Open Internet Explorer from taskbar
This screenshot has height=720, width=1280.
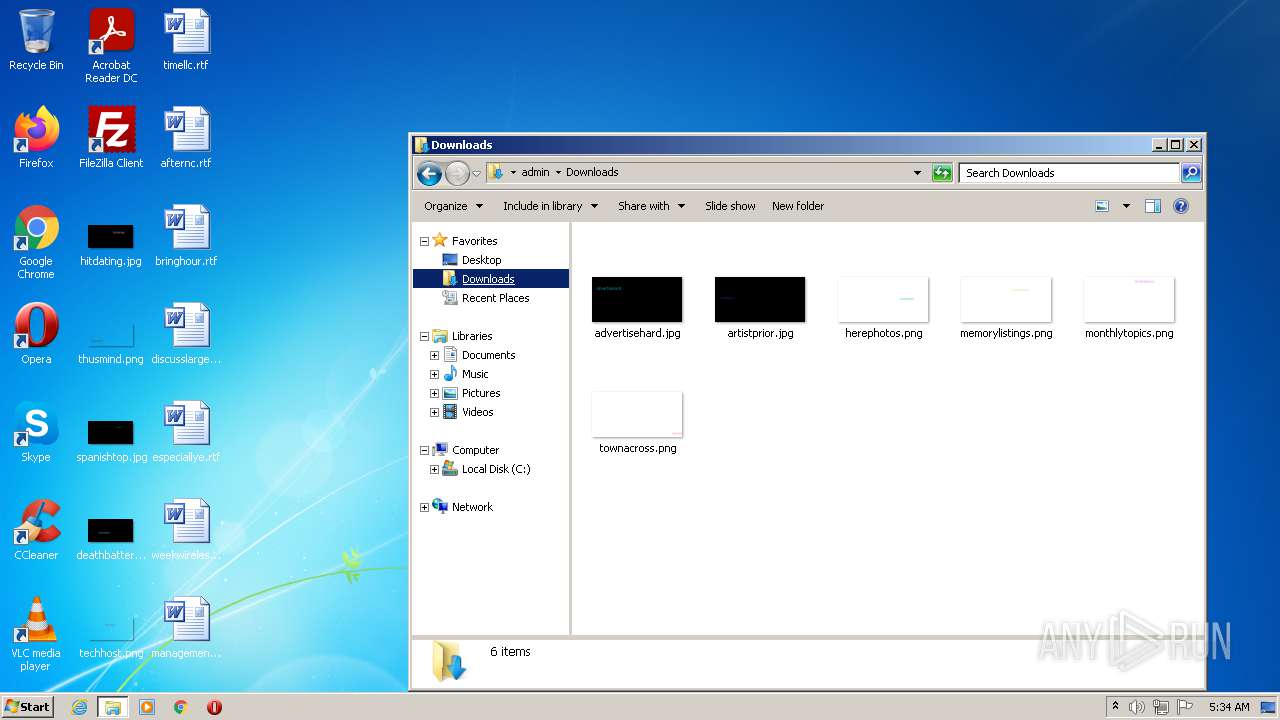79,707
